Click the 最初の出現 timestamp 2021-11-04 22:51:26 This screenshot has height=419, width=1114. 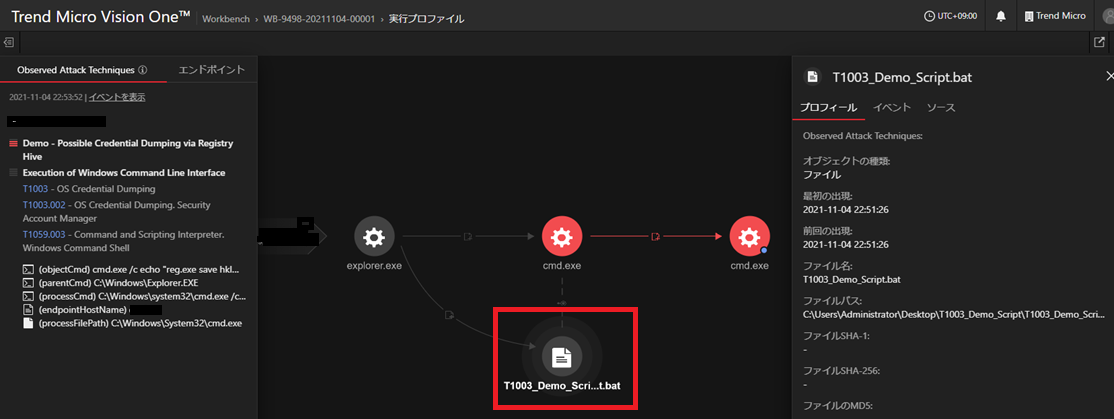point(845,210)
